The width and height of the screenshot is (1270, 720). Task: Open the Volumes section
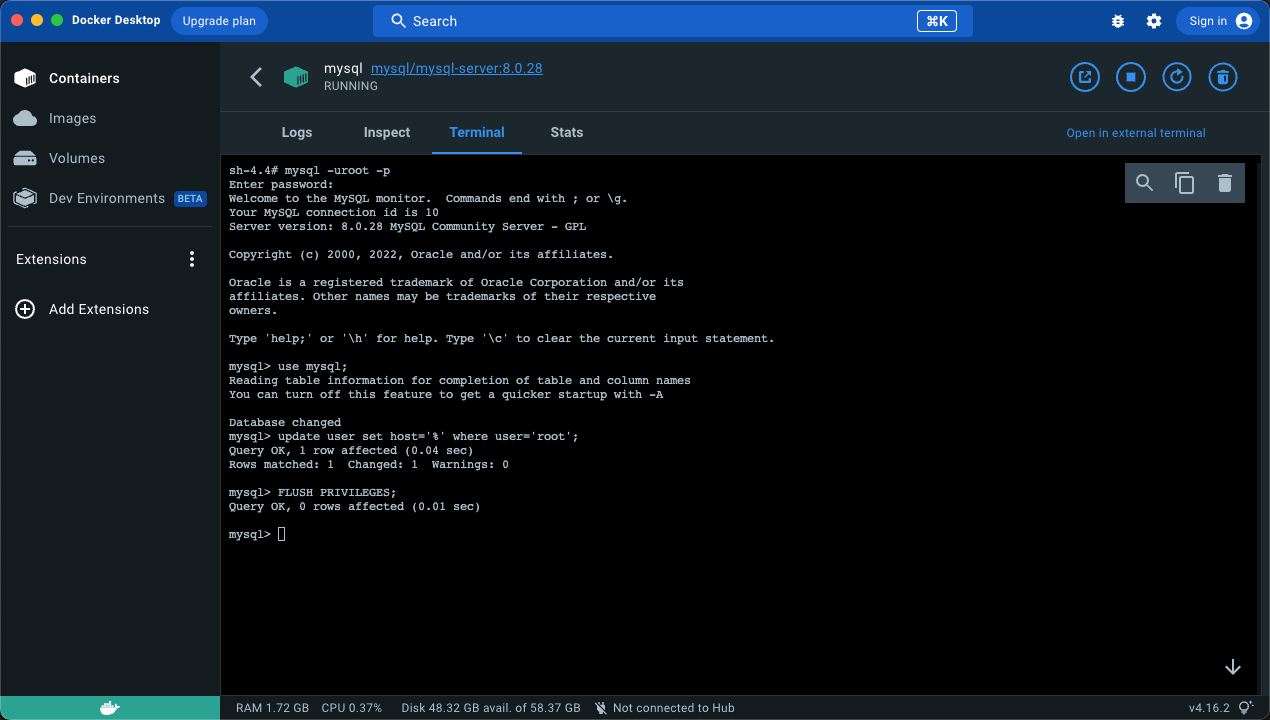click(110, 158)
